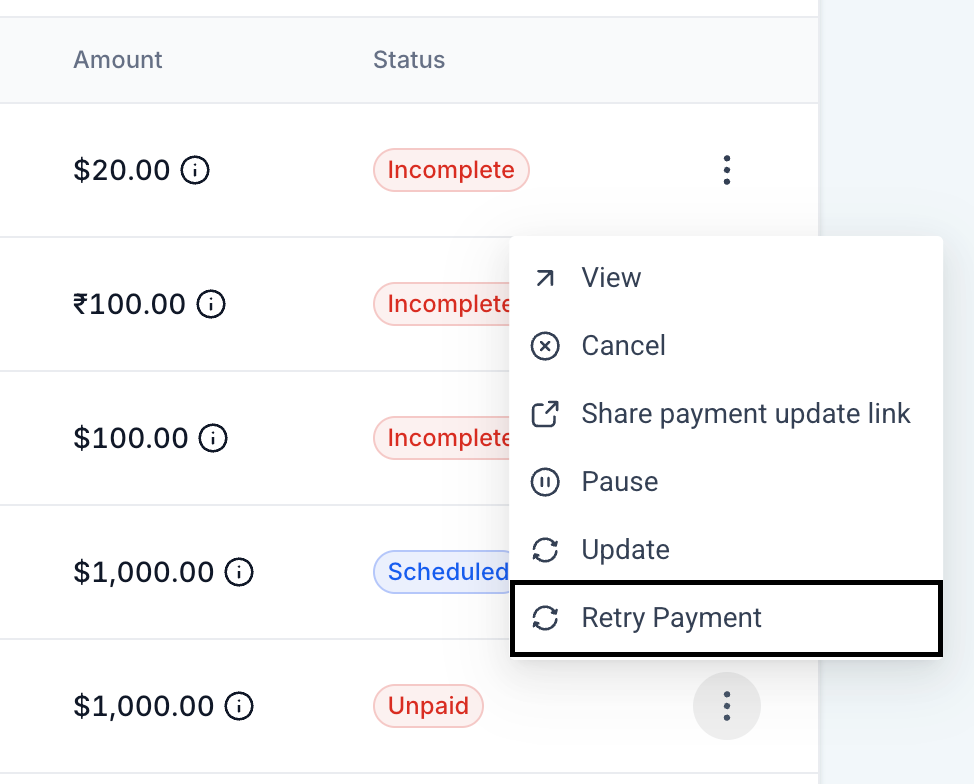Click info icon next to Unpaid row's $1,000.00
Viewport: 974px width, 784px height.
tap(239, 706)
